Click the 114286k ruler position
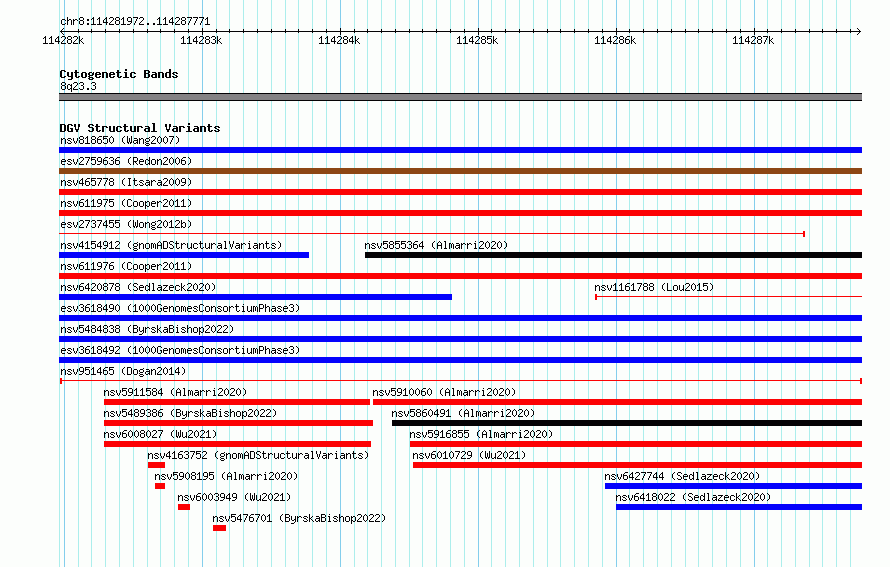The image size is (890, 567). pyautogui.click(x=615, y=40)
